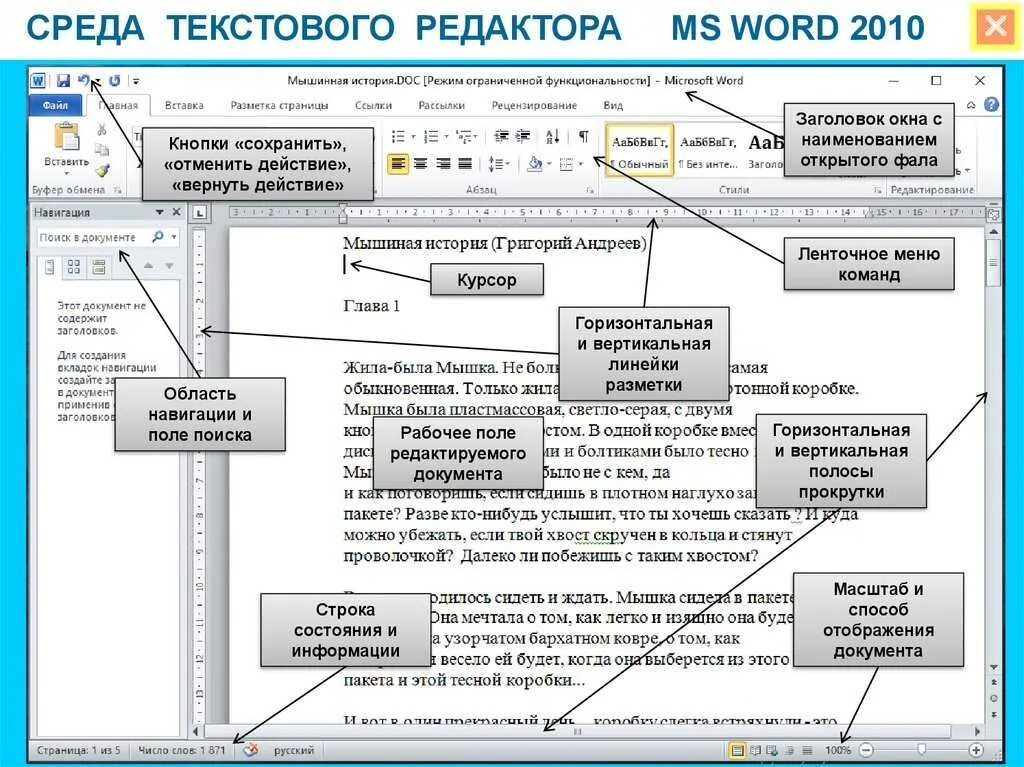Image resolution: width=1024 pixels, height=767 pixels.
Task: Open the Абзац dialog launcher
Action: coord(590,191)
